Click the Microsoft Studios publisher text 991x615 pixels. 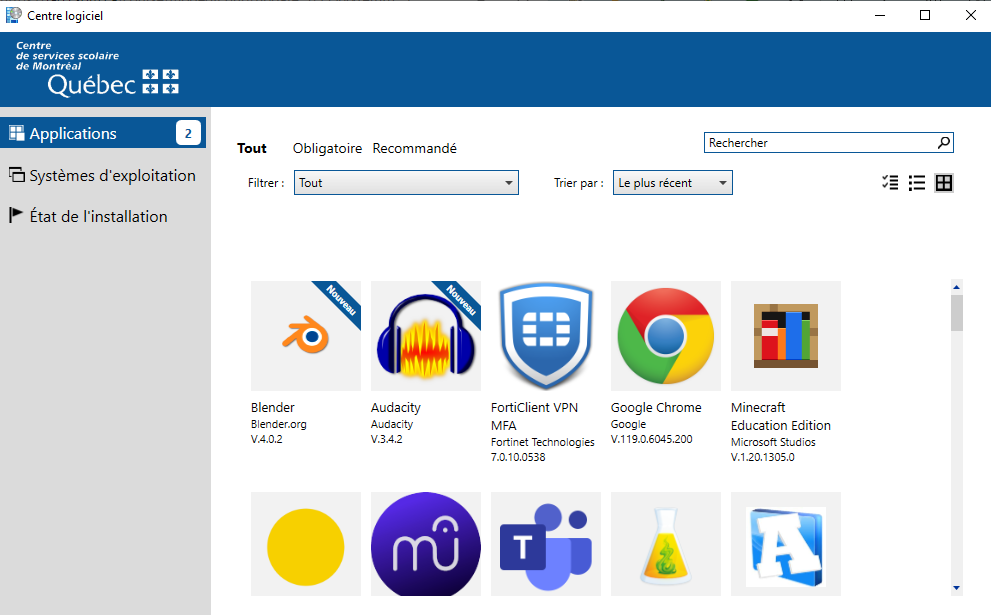774,442
